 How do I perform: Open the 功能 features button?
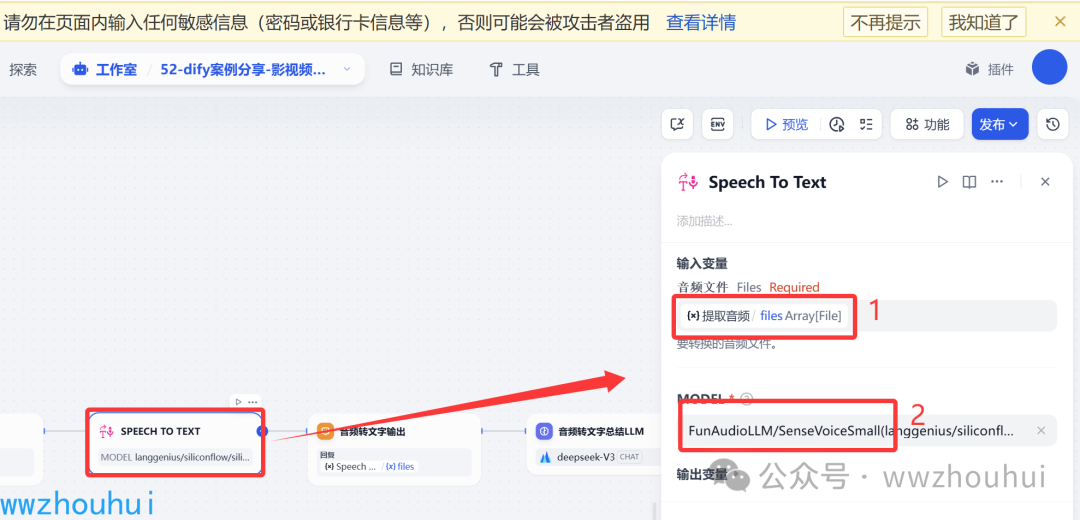point(927,125)
